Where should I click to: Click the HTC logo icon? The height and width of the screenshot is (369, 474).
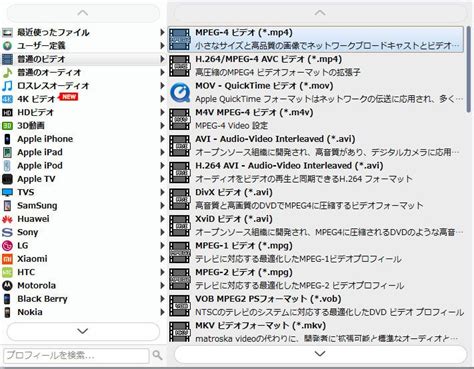pos(7,272)
